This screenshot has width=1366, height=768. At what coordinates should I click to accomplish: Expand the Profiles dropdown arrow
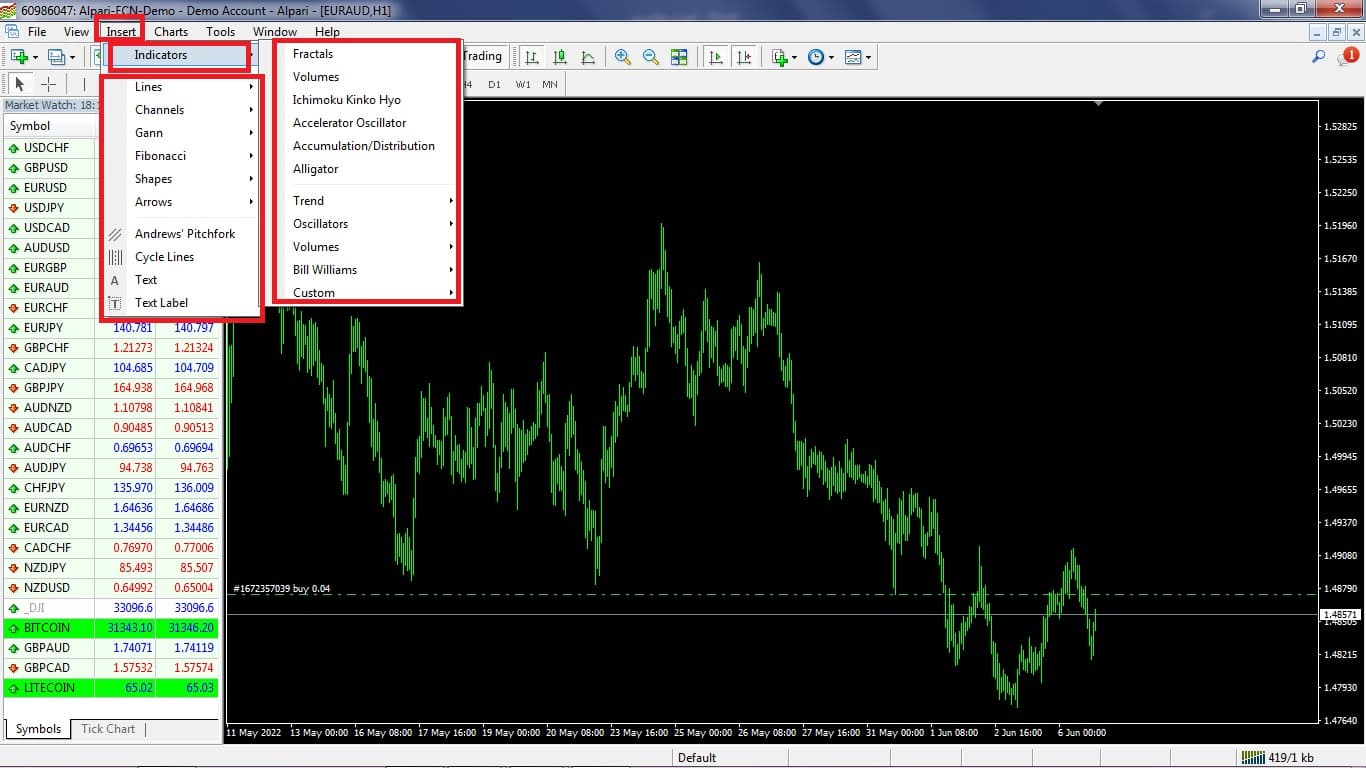73,57
